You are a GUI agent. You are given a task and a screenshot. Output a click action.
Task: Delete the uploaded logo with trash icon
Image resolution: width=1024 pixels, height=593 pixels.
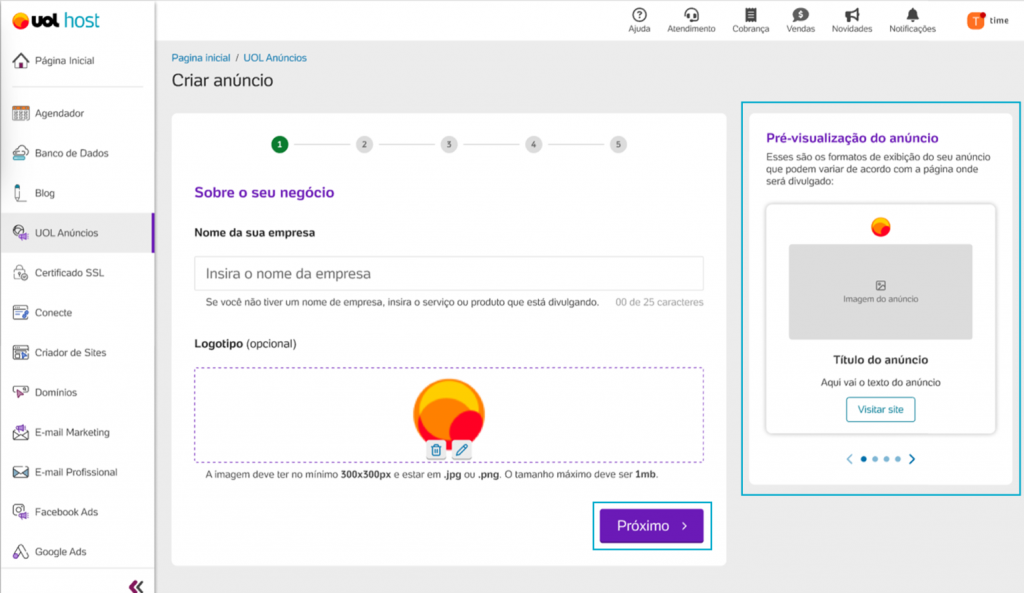click(x=436, y=450)
